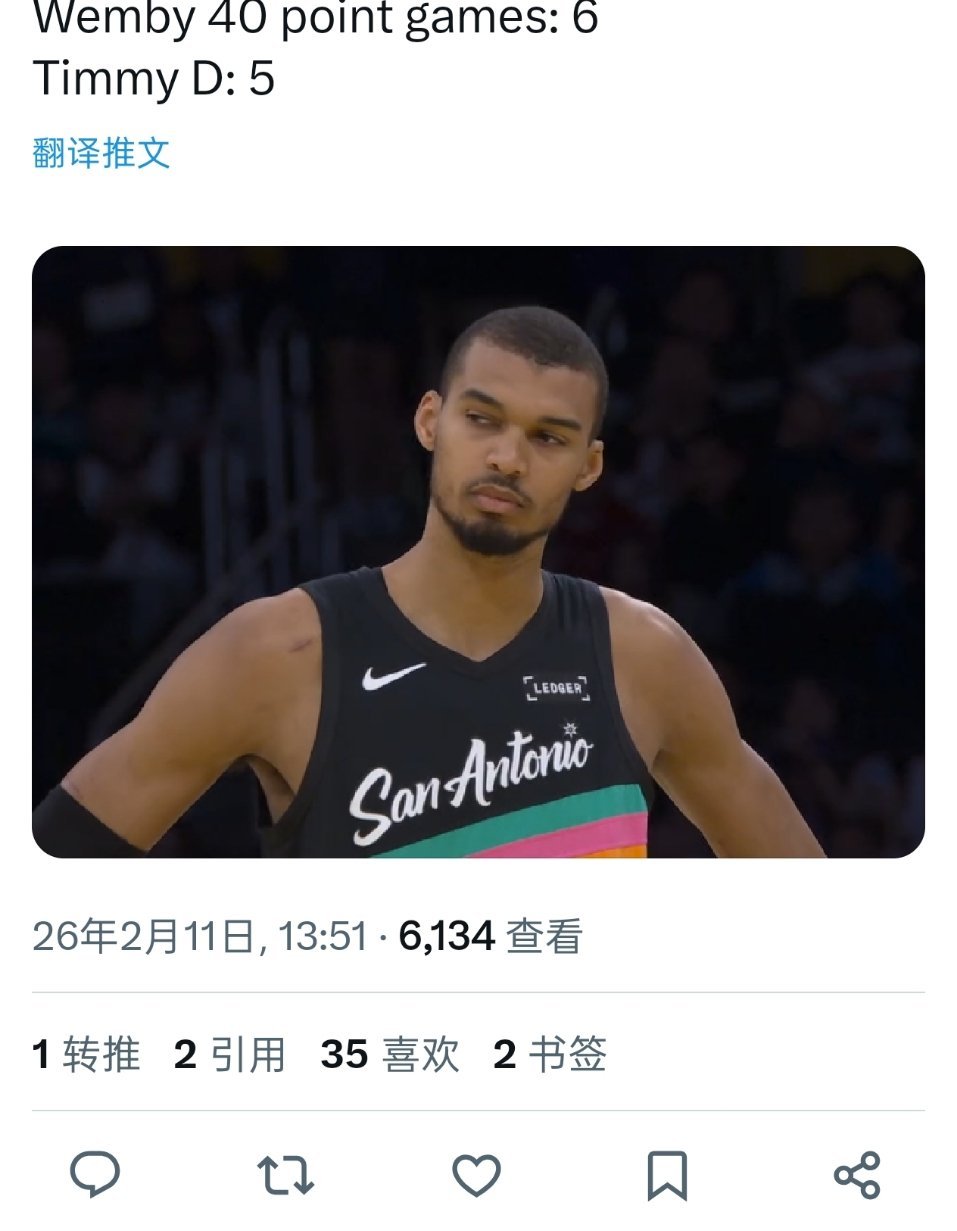Tap the LEDGER patch on the jersey
Image resolution: width=957 pixels, height=1231 pixels.
coord(556,687)
